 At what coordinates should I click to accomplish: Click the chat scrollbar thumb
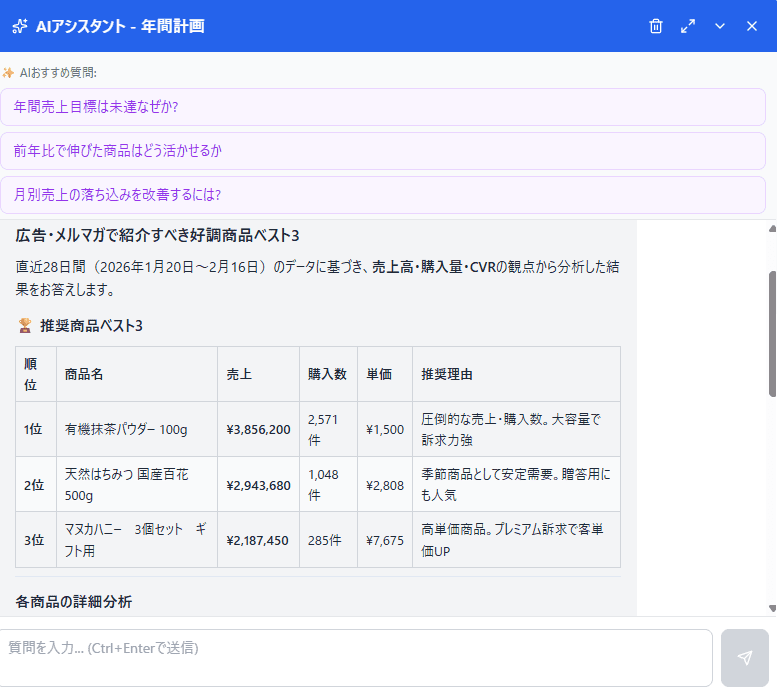(772, 334)
